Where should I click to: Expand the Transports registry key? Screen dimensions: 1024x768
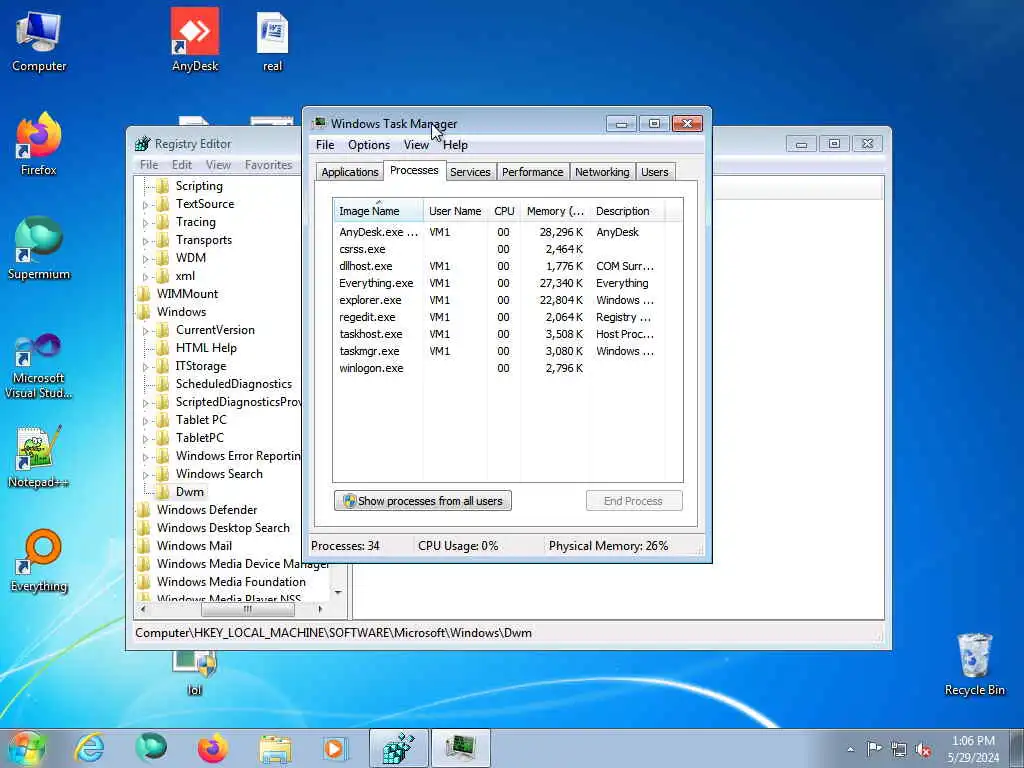(145, 241)
